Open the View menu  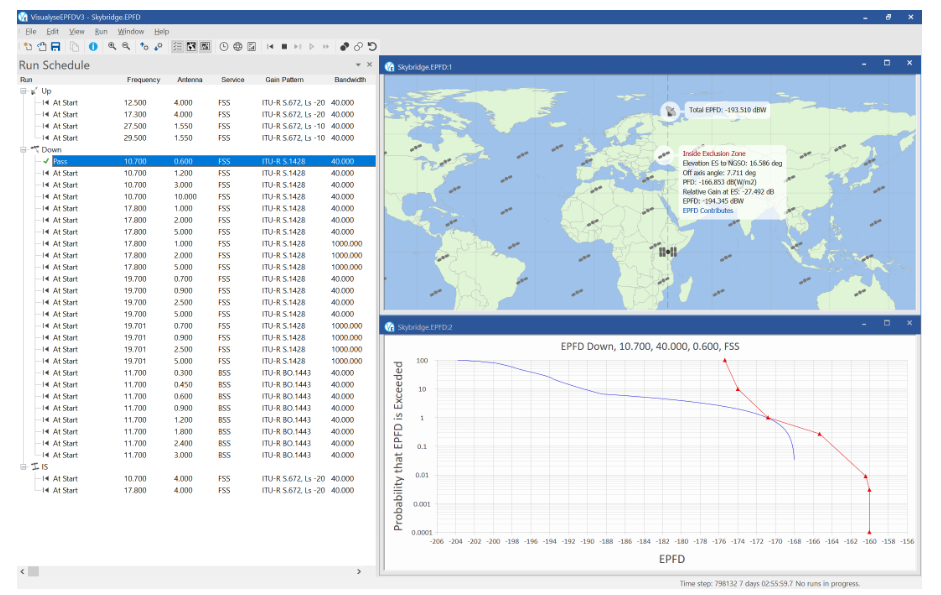77,31
